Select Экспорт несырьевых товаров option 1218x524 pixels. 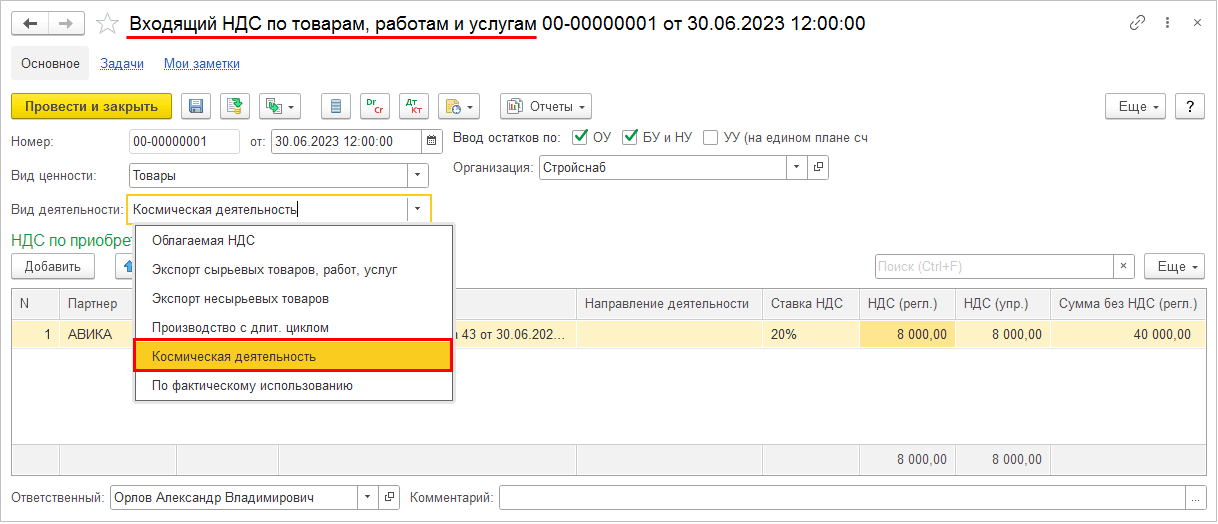pyautogui.click(x=294, y=298)
